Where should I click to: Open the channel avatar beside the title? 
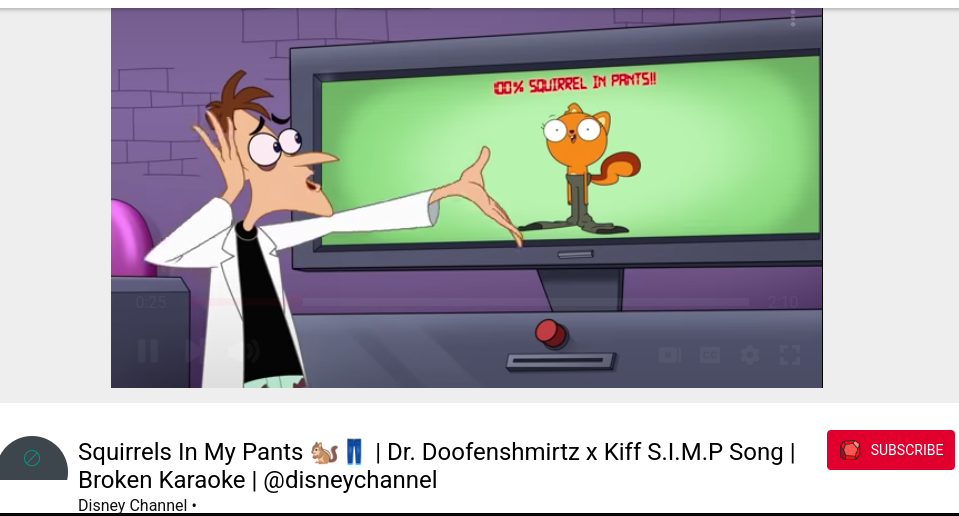[x=33, y=458]
